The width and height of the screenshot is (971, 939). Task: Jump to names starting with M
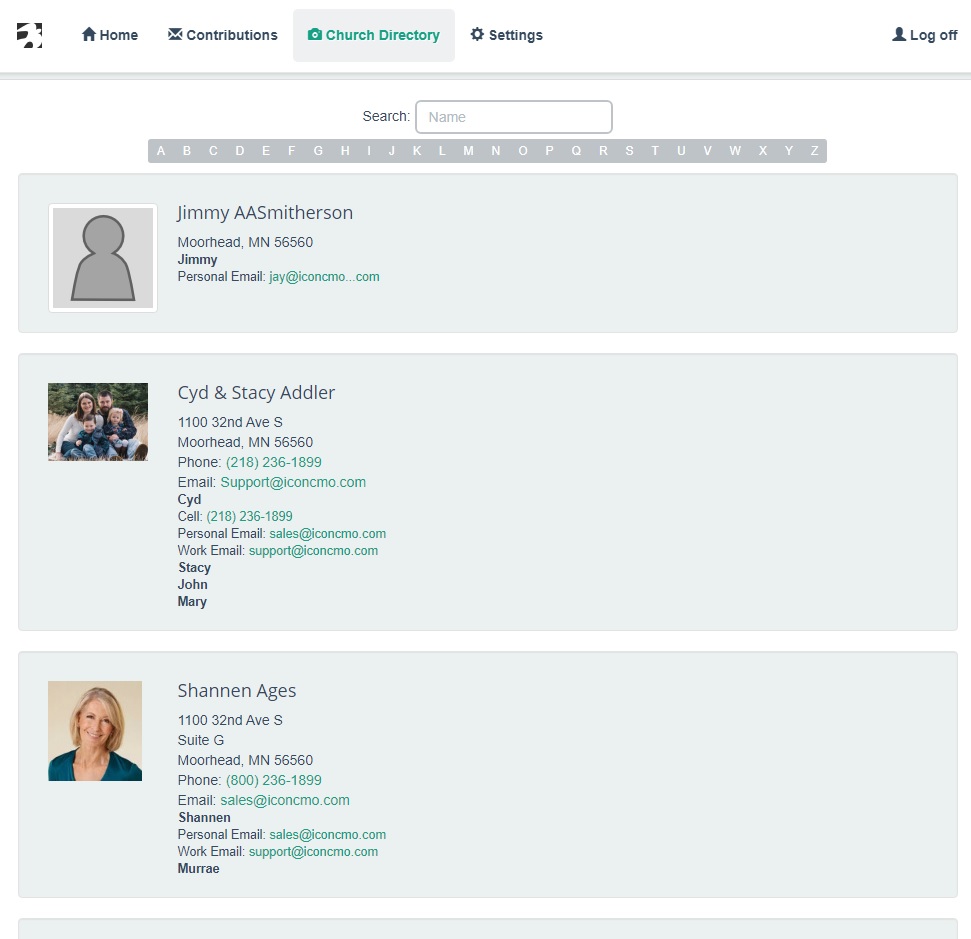tap(468, 151)
